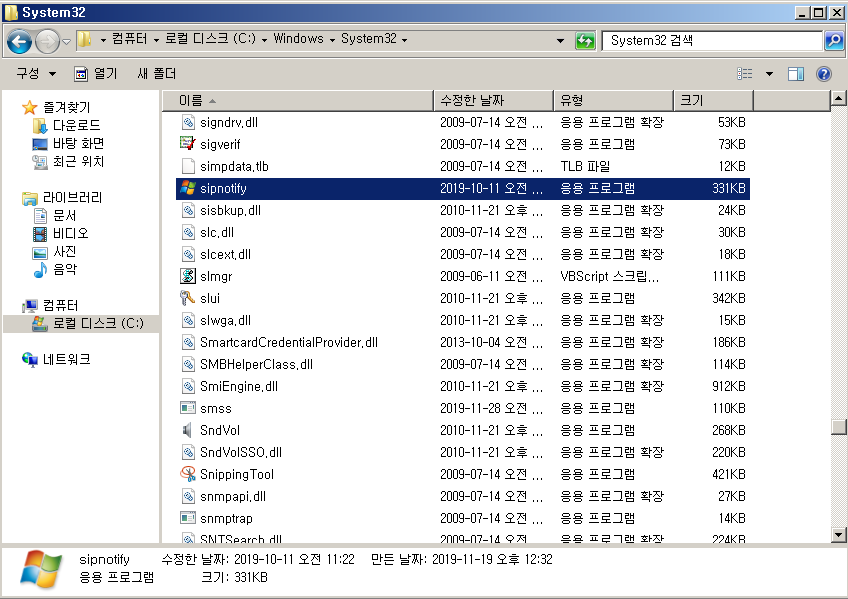Go back with the Back arrow button
Viewport: 848px width, 599px height.
(x=19, y=41)
